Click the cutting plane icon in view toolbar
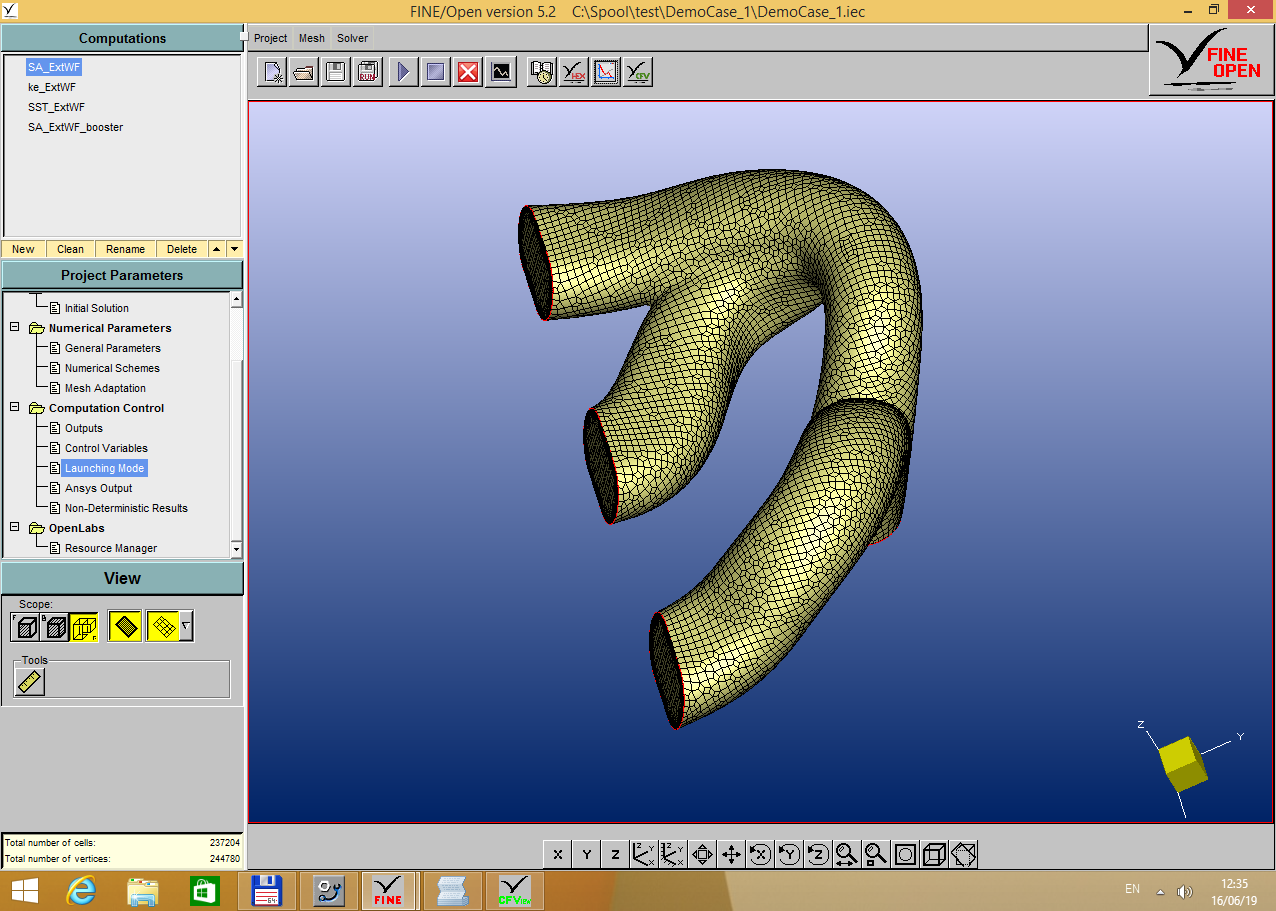 pyautogui.click(x=964, y=854)
